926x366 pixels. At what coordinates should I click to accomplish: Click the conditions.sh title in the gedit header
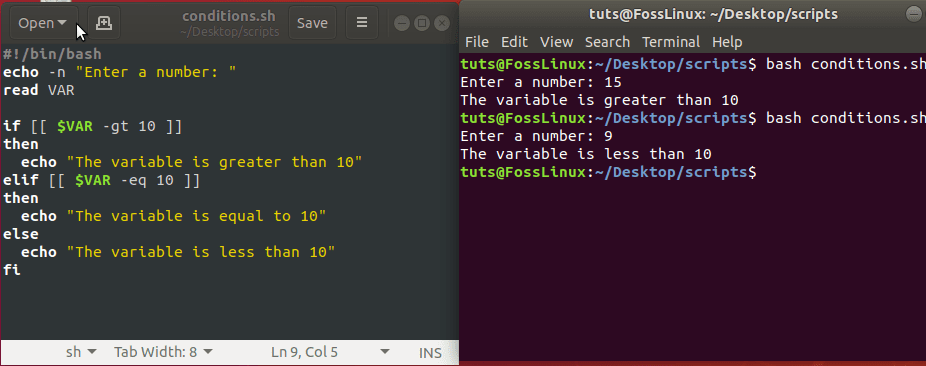point(229,16)
